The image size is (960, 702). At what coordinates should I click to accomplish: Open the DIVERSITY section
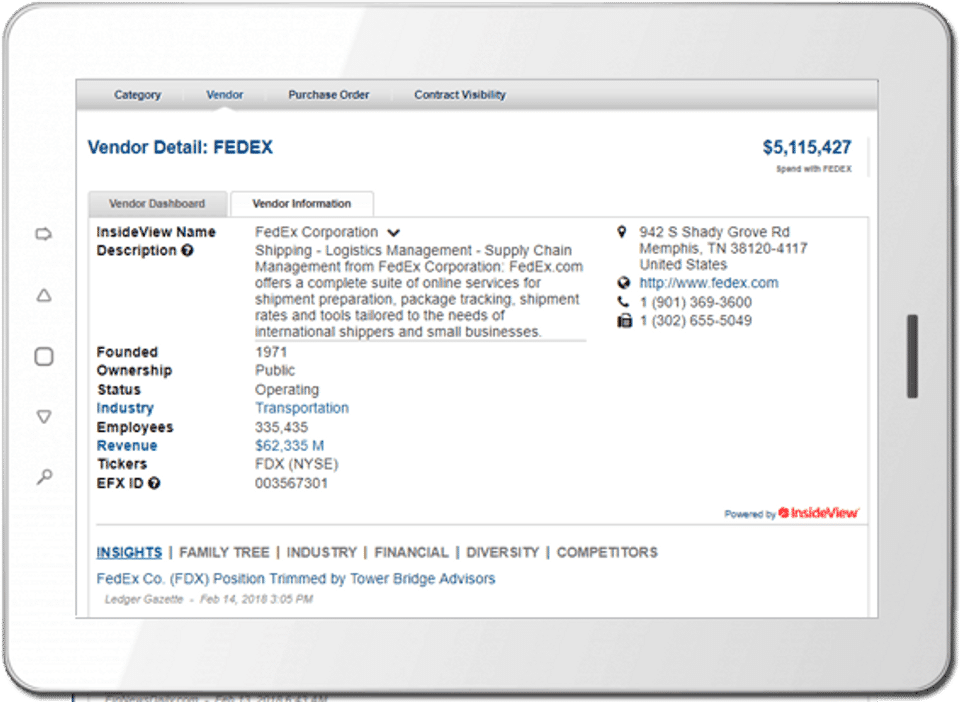503,552
